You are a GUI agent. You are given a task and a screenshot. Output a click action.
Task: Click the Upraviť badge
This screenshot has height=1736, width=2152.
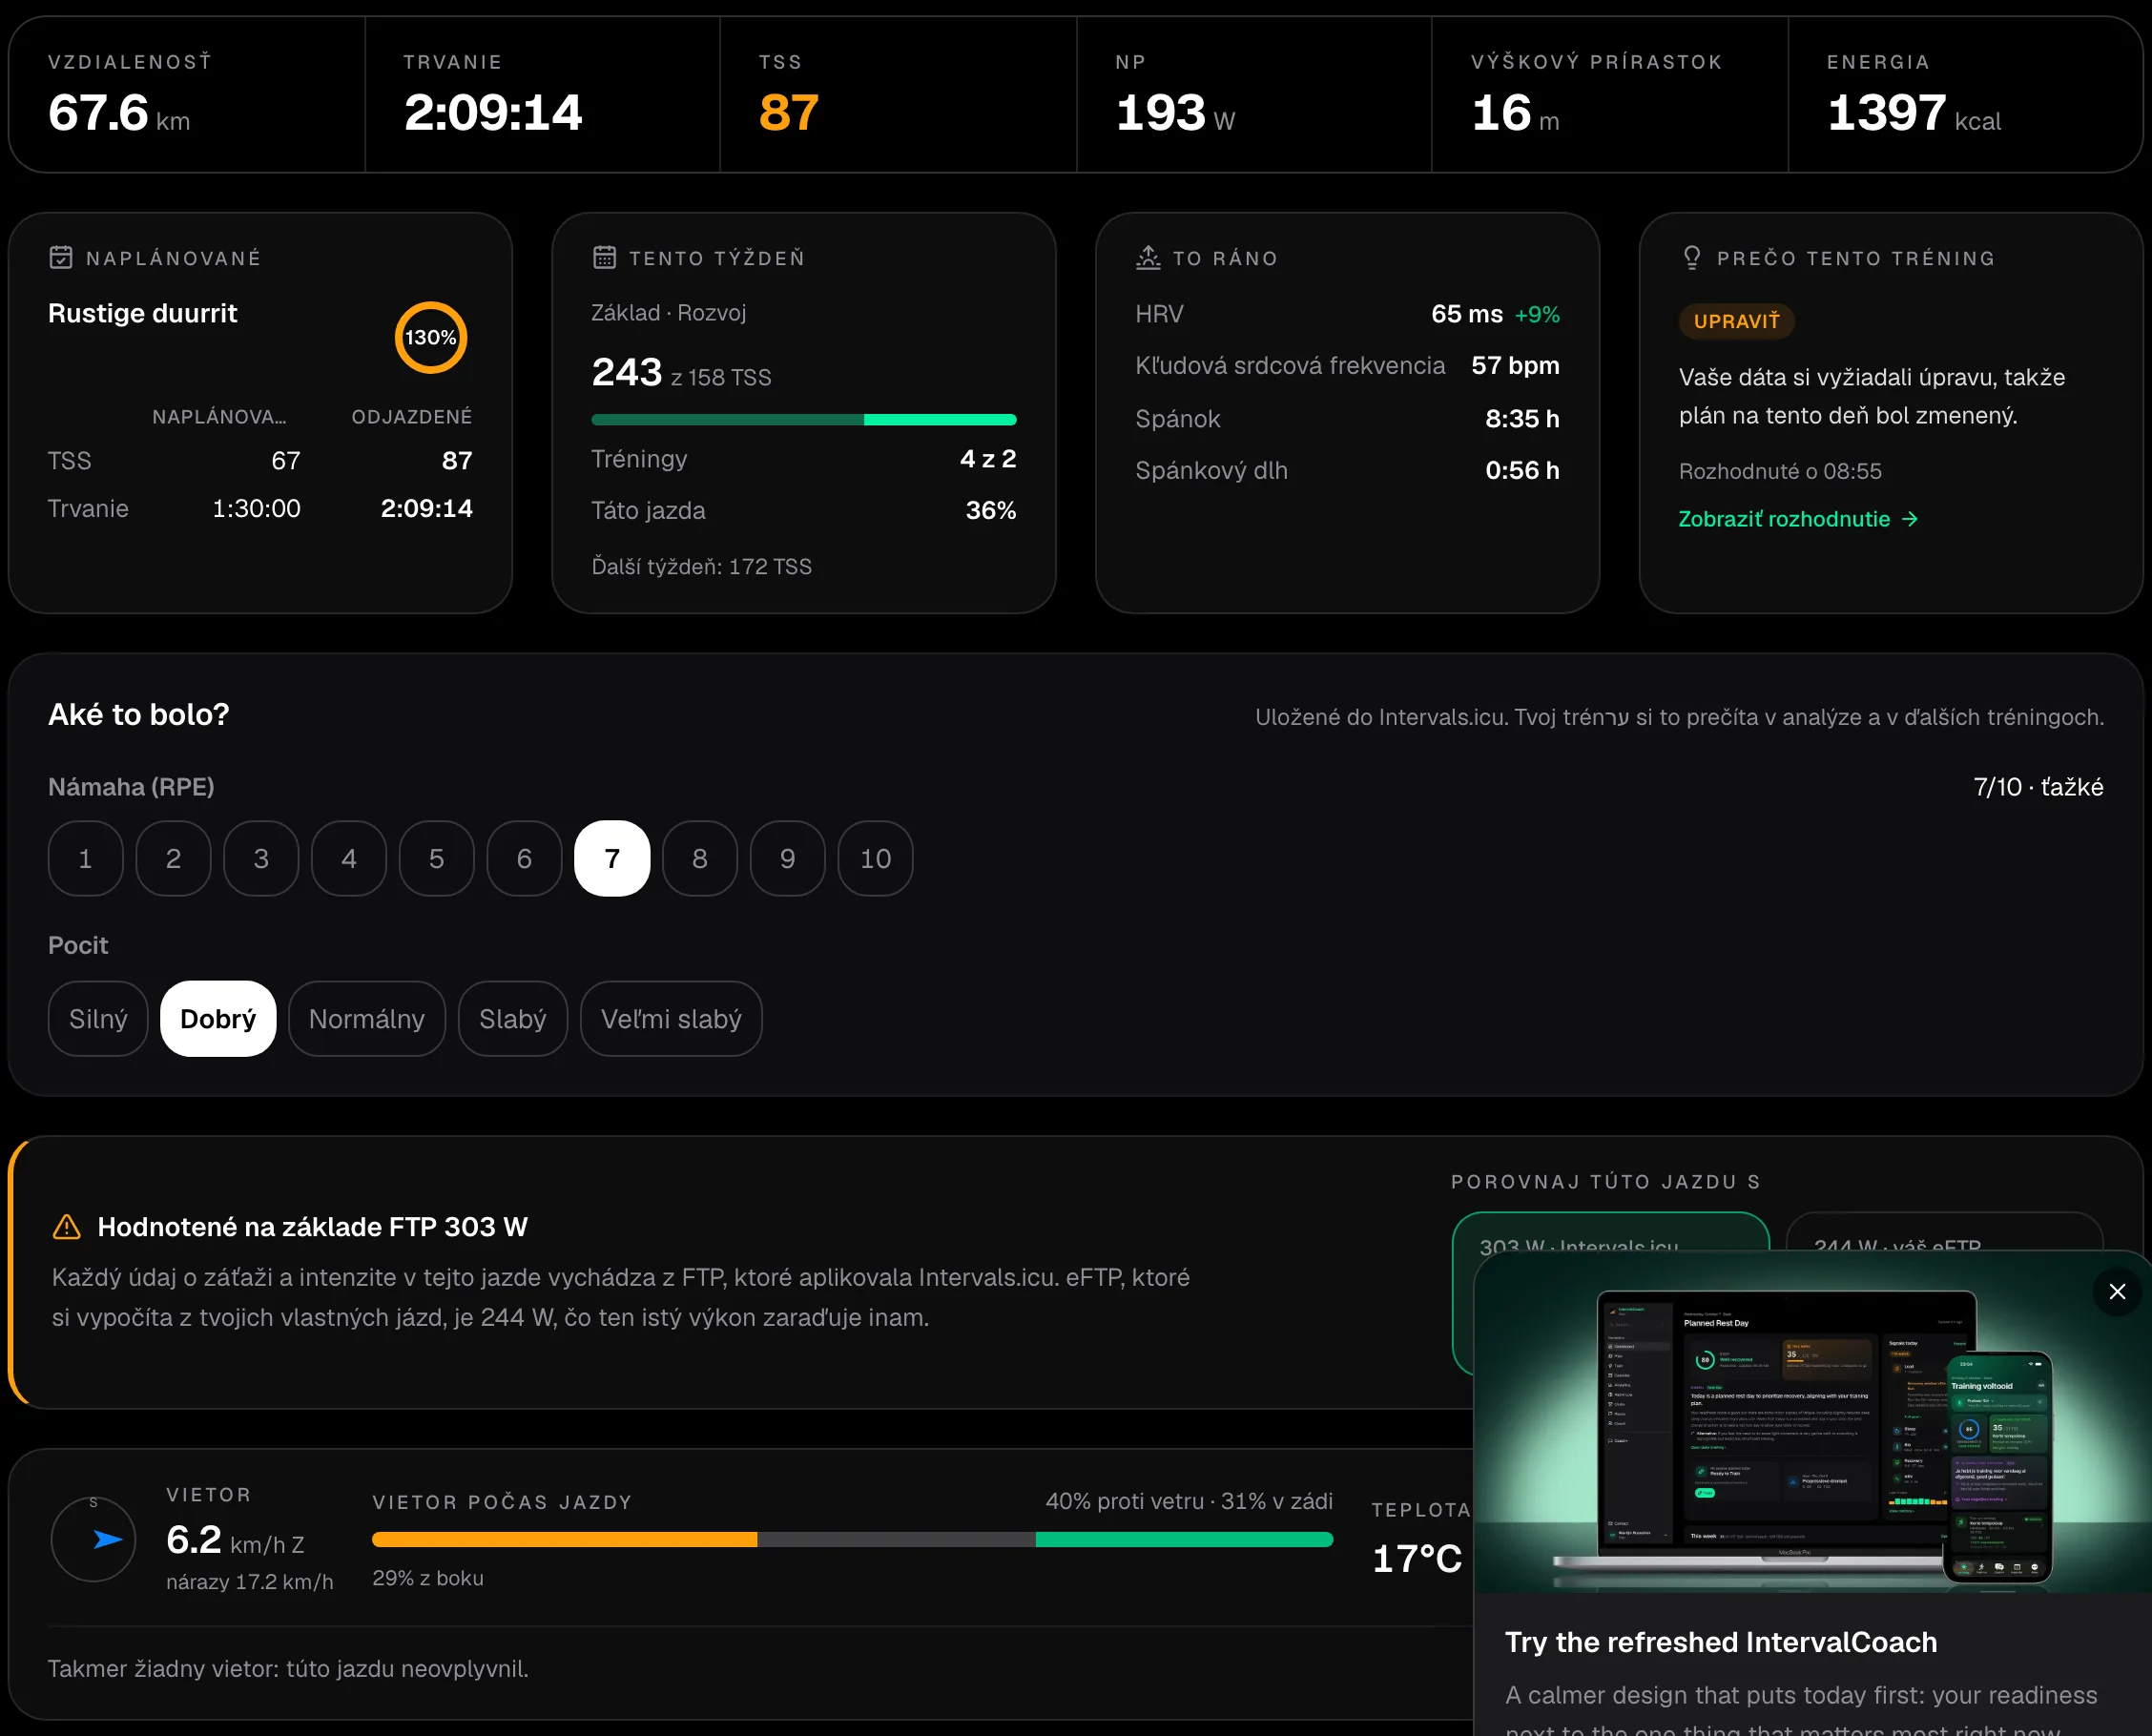pos(1736,321)
